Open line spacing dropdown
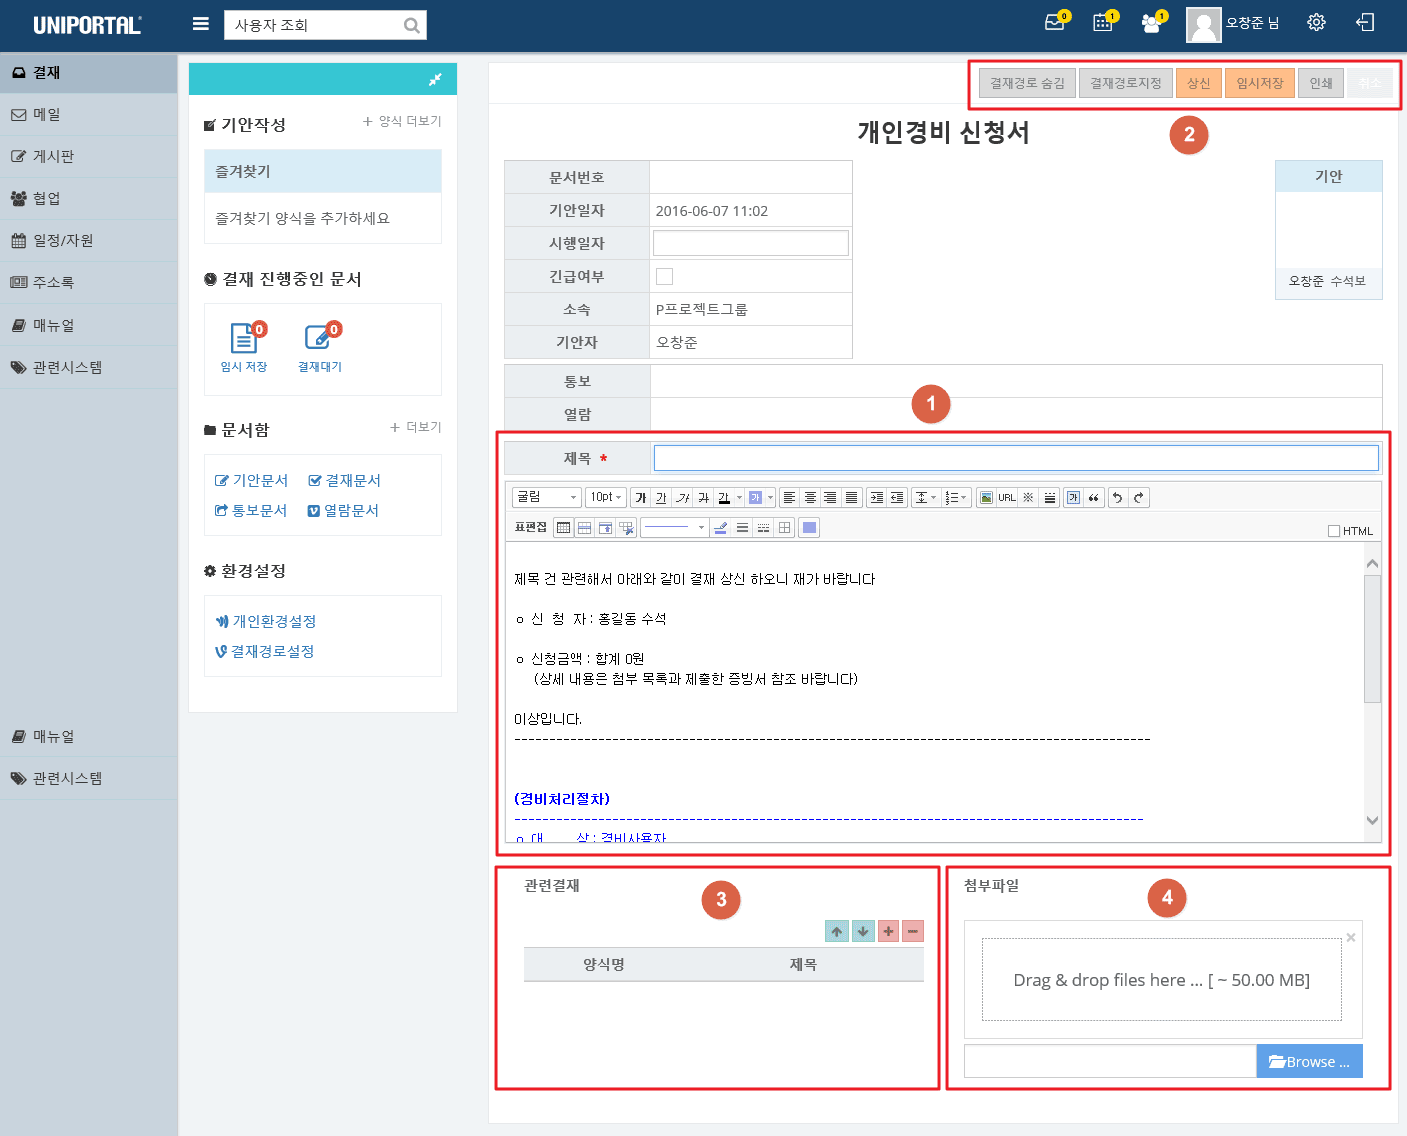 pos(926,497)
